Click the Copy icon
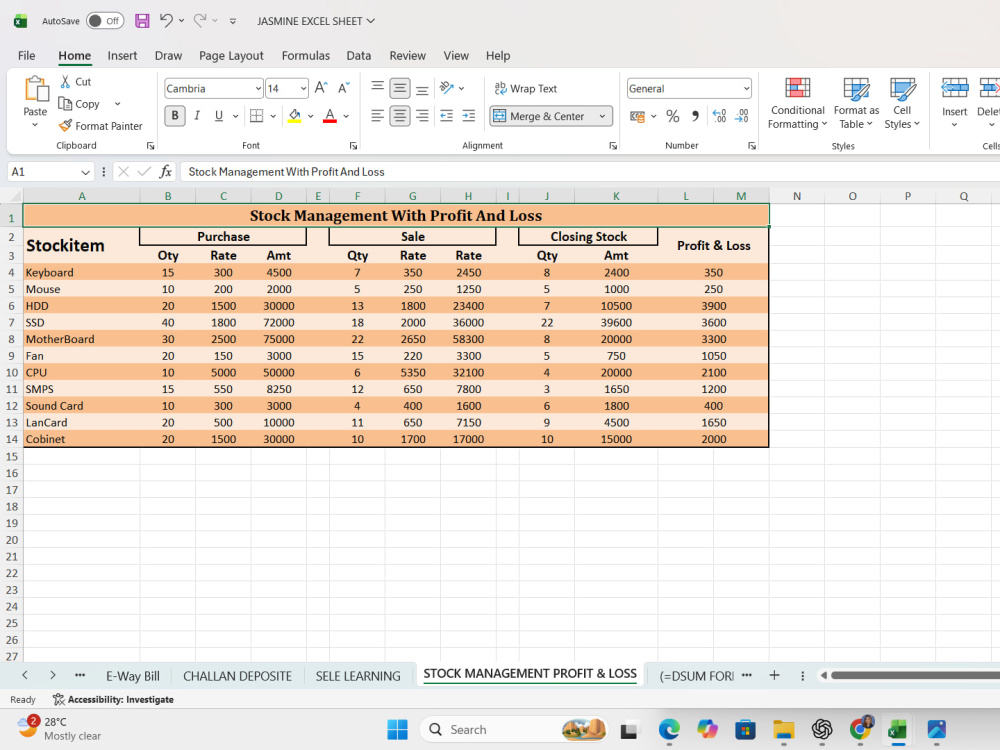The image size is (1000, 750). click(x=65, y=103)
